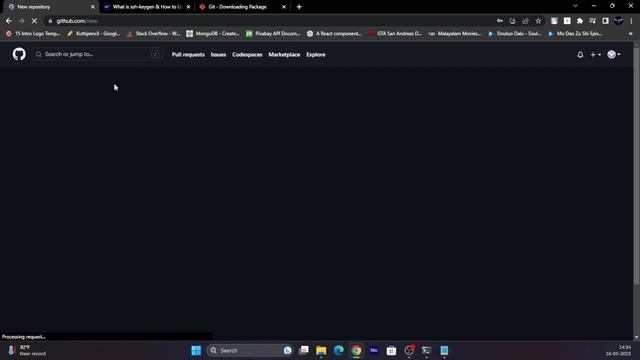
Task: Open the saved passwords key icon
Action: click(500, 21)
